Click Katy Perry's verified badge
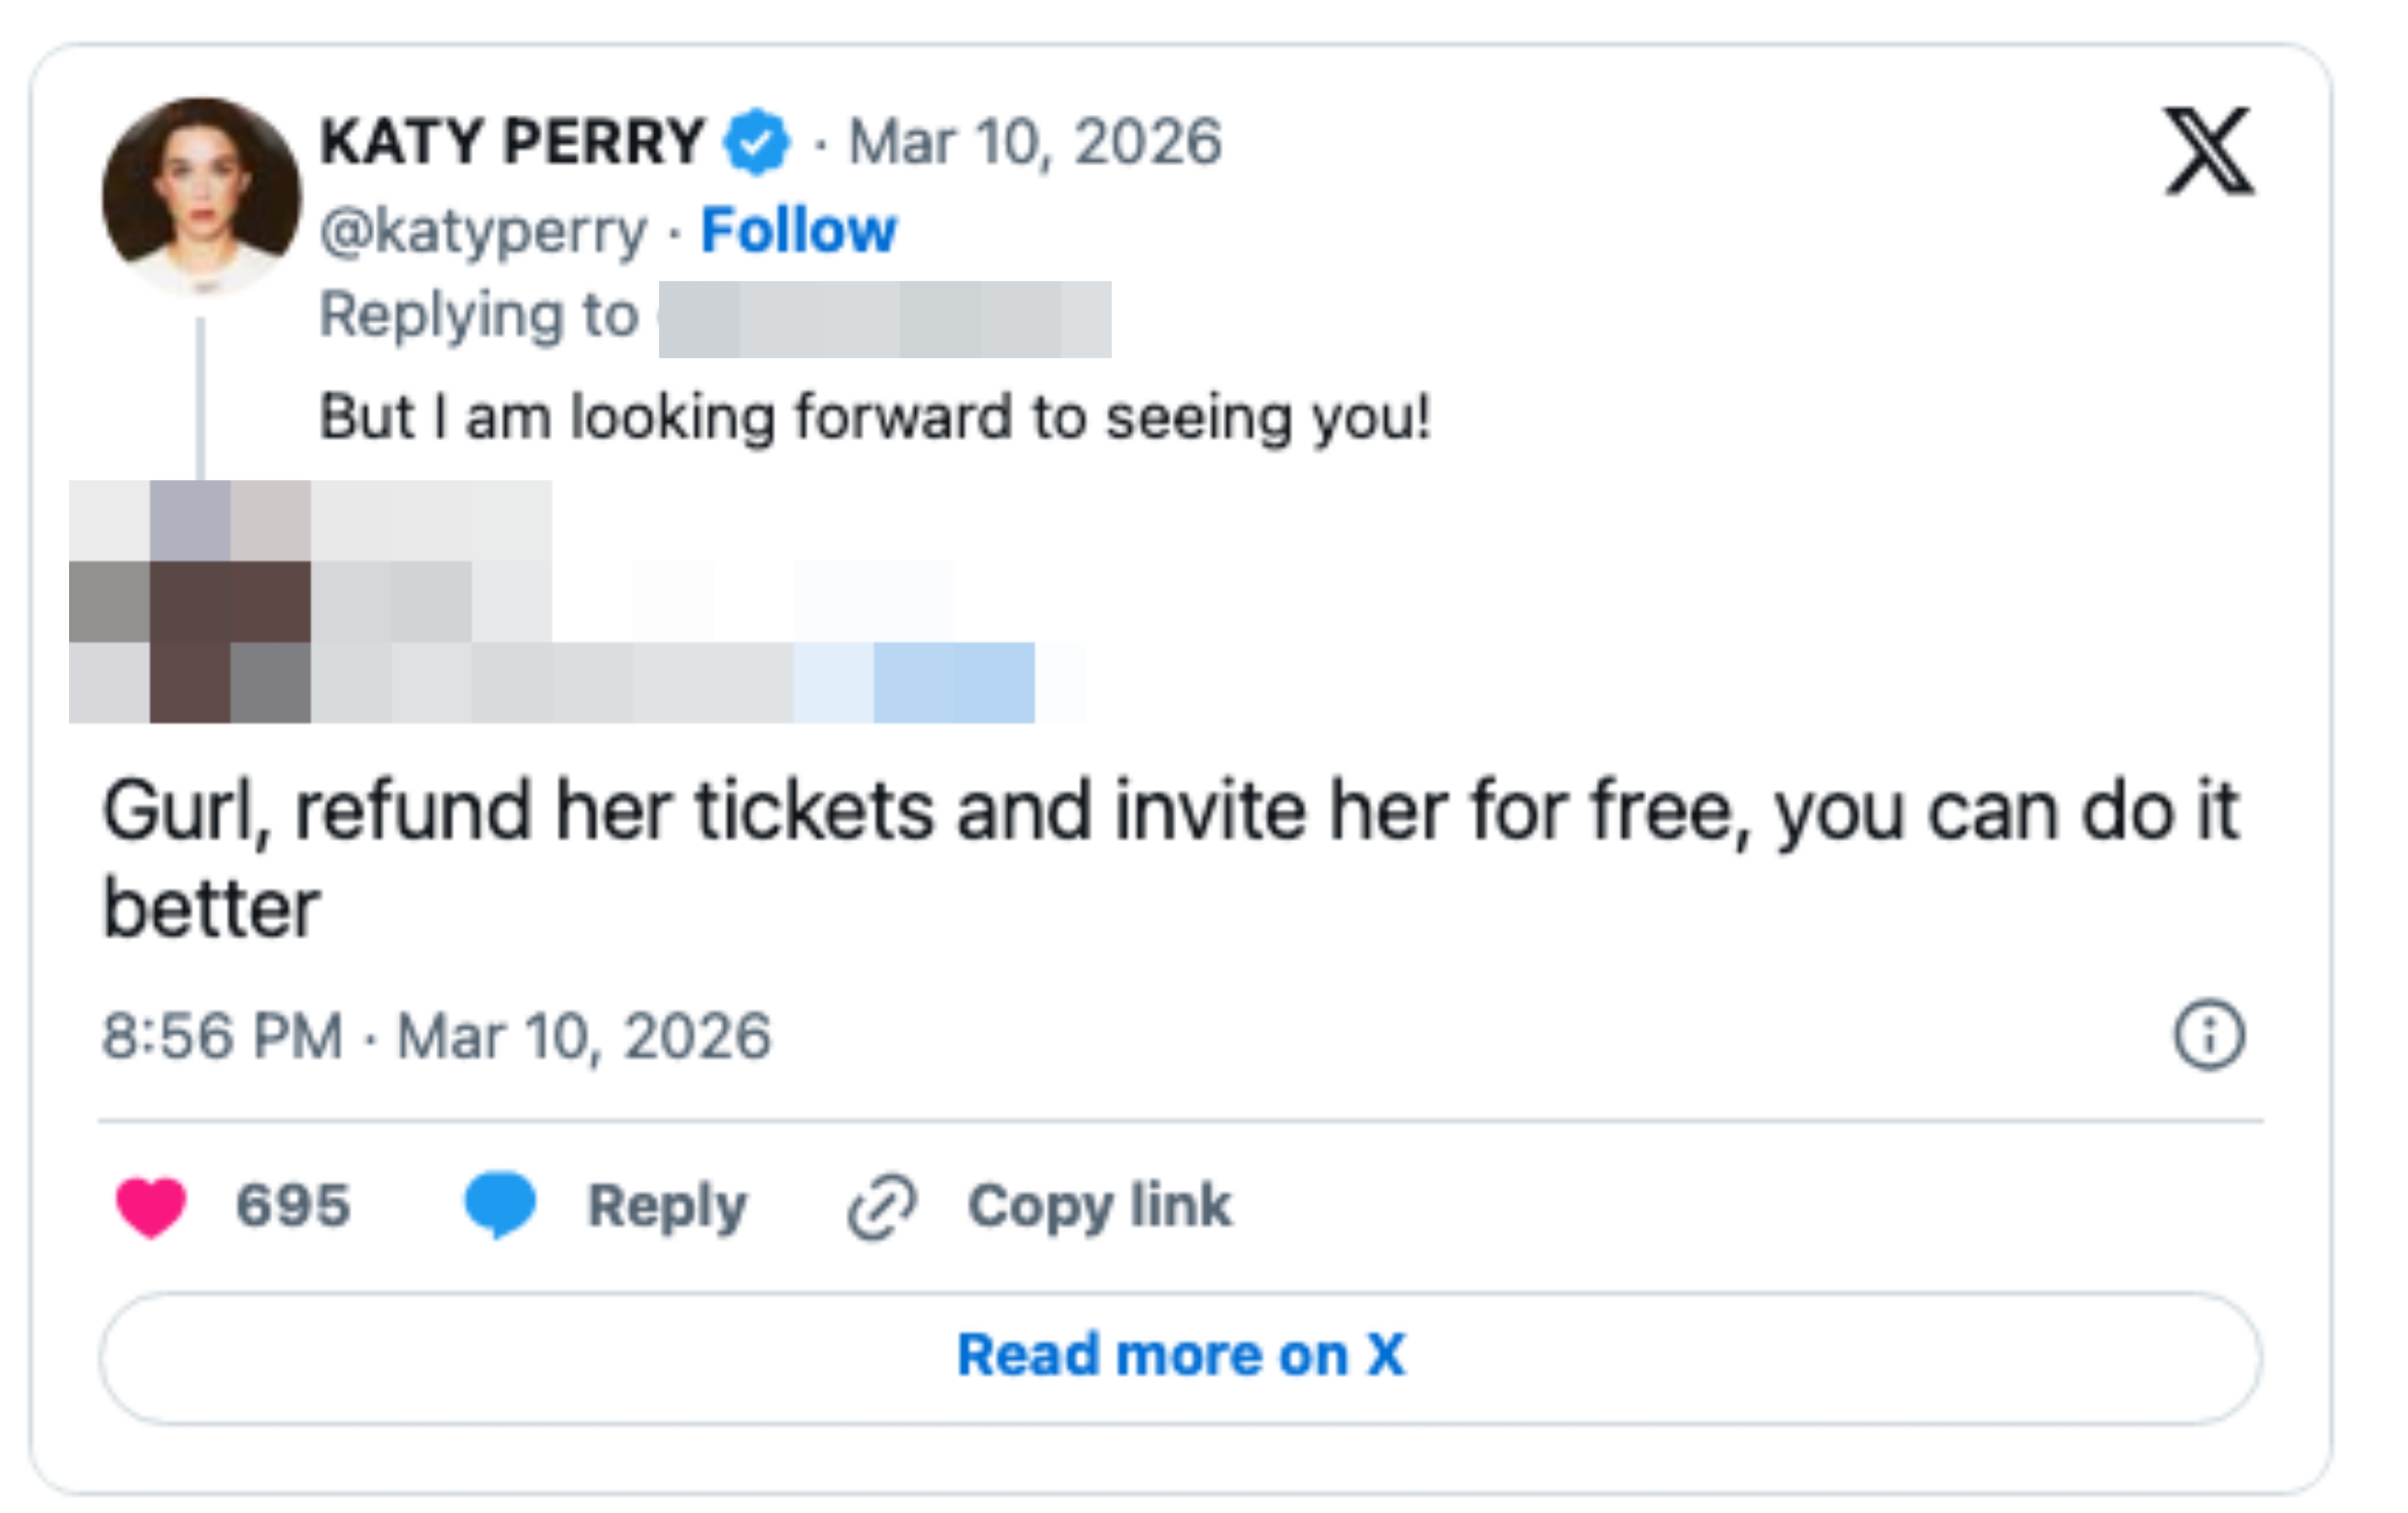 pos(755,143)
